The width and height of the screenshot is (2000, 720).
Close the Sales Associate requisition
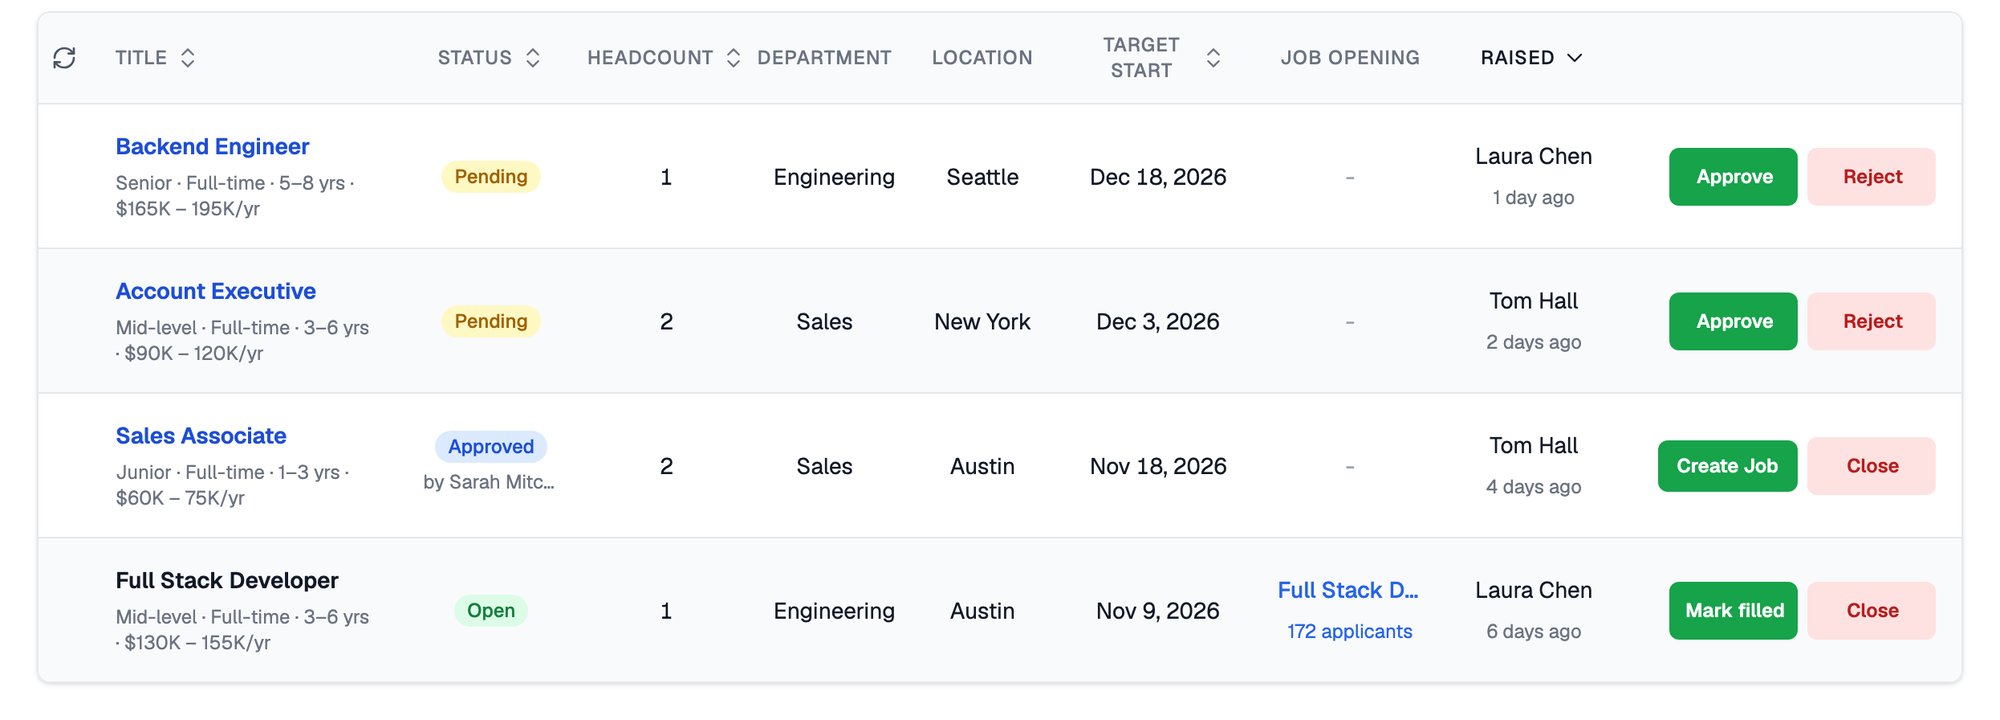1872,466
